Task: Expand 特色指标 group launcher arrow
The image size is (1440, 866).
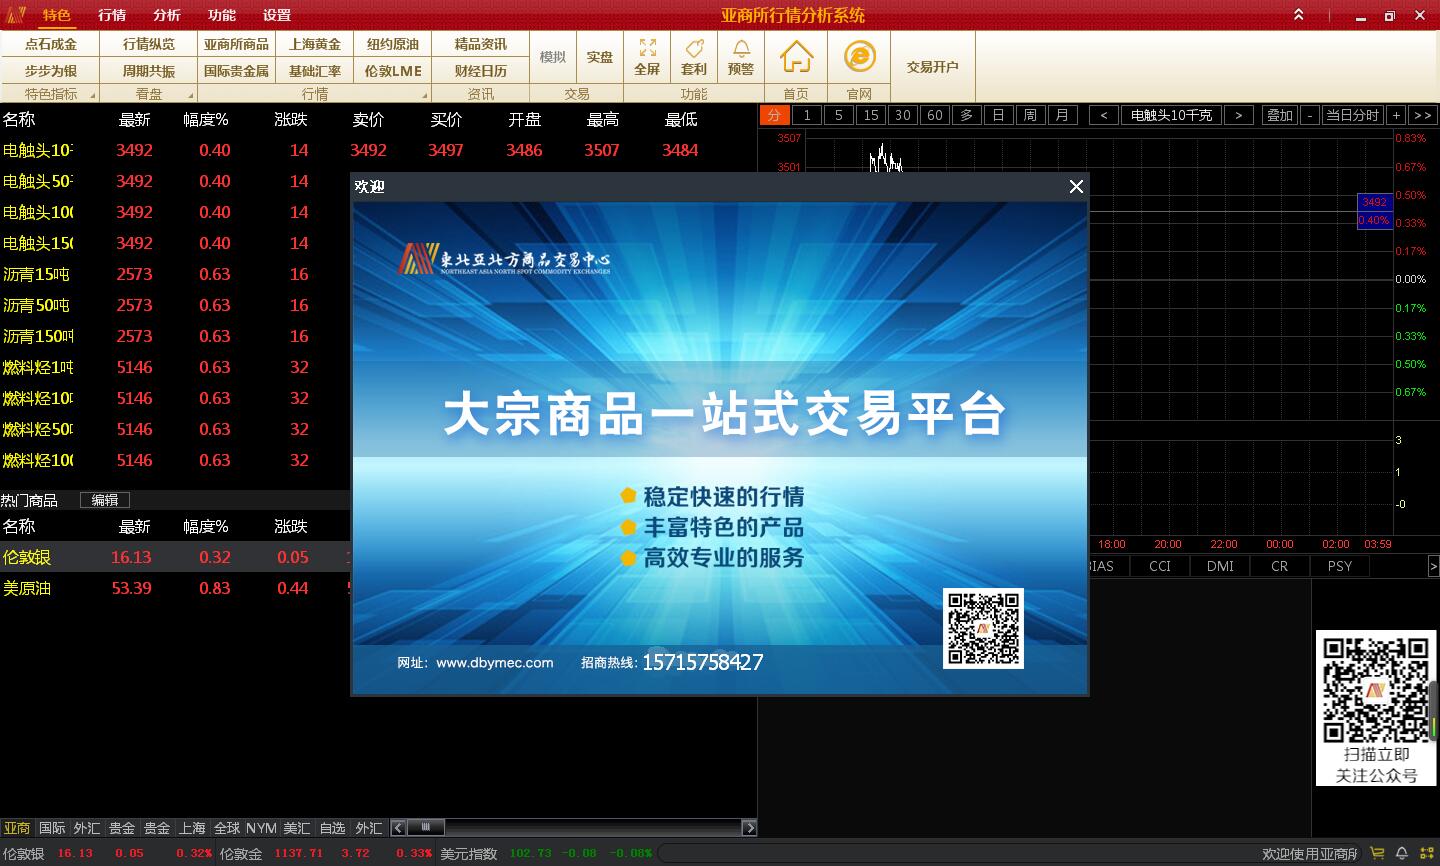Action: tap(93, 95)
